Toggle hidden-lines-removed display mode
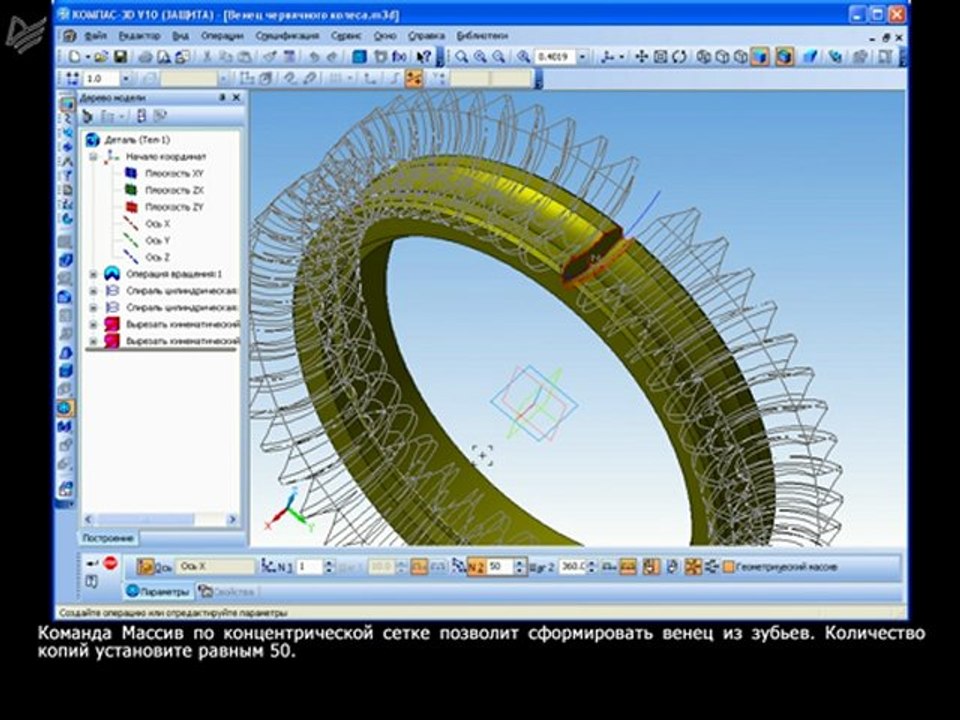Screen dimensions: 960x720 (722, 57)
